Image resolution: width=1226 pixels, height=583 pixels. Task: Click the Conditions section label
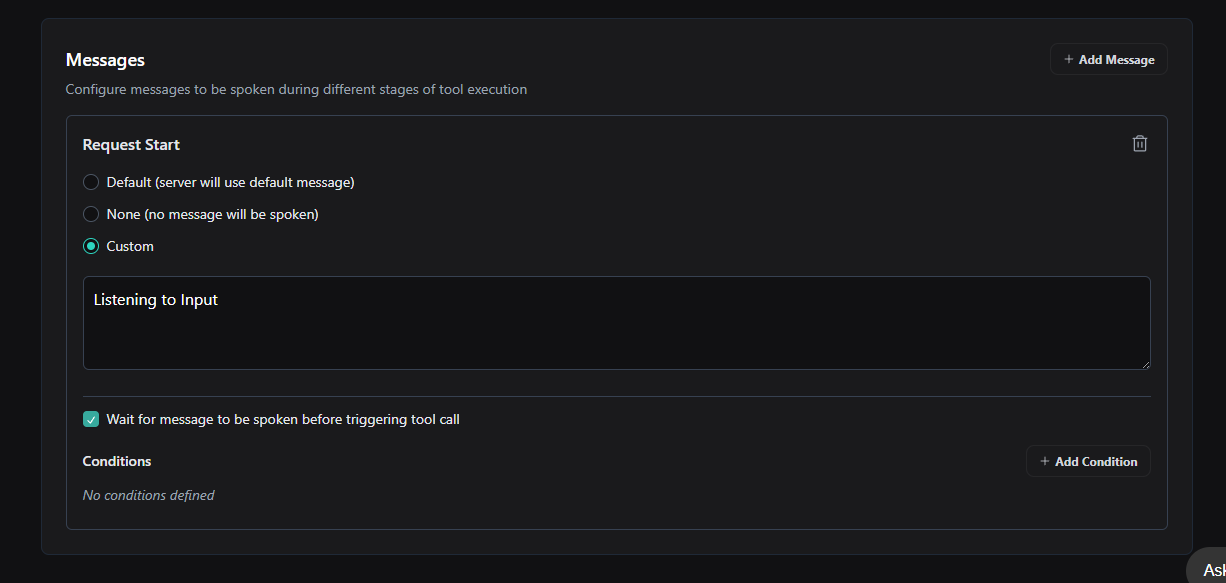click(117, 462)
